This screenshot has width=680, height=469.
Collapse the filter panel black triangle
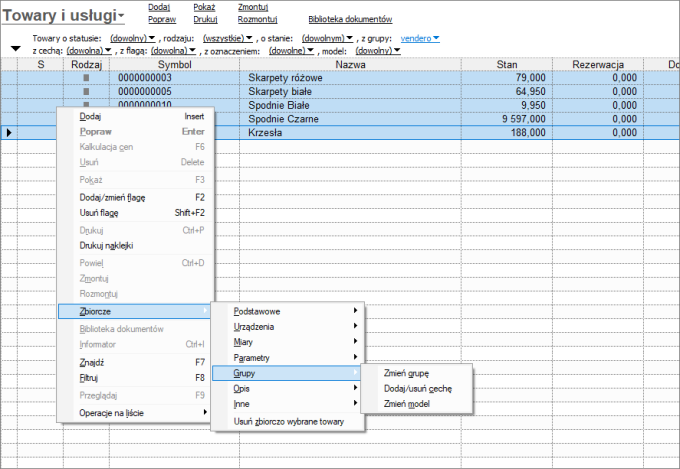click(16, 49)
